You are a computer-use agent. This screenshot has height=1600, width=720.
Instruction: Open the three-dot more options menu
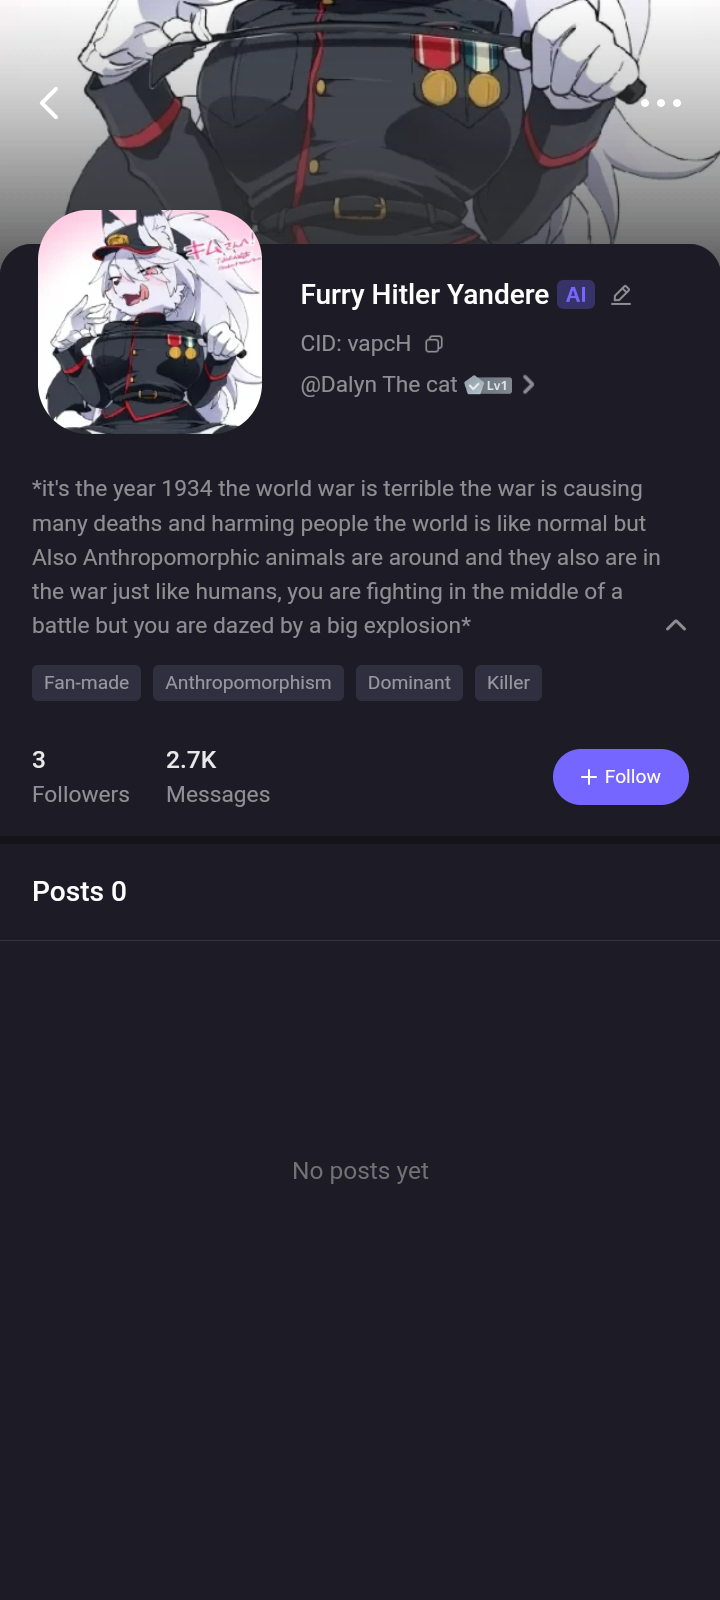[660, 103]
